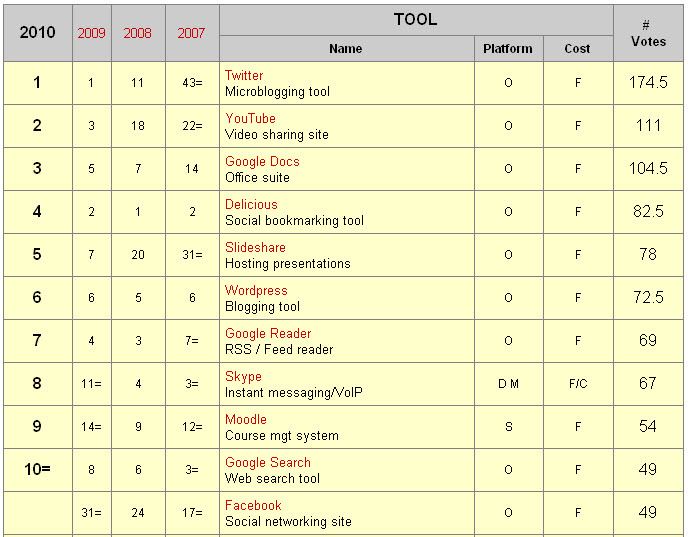The image size is (688, 537).
Task: Open the 2008 column header link
Action: click(137, 33)
